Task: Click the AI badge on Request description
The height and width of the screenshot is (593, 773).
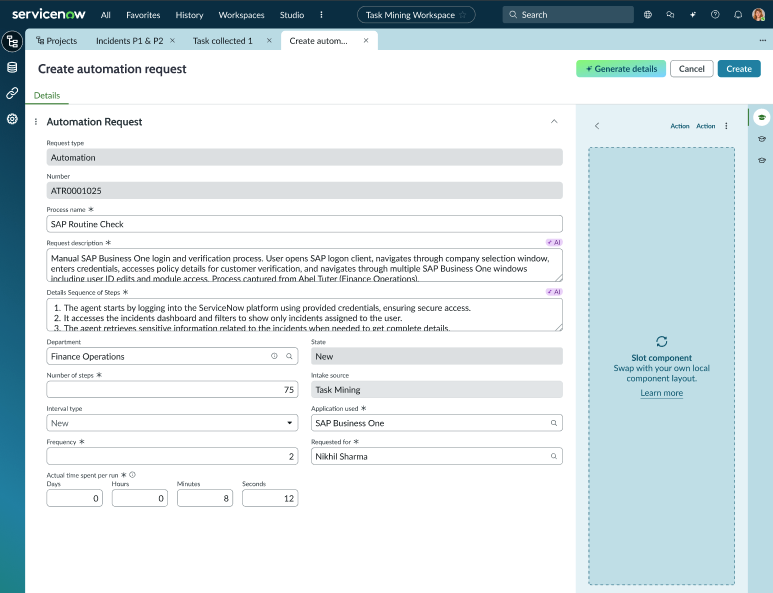Action: point(554,243)
